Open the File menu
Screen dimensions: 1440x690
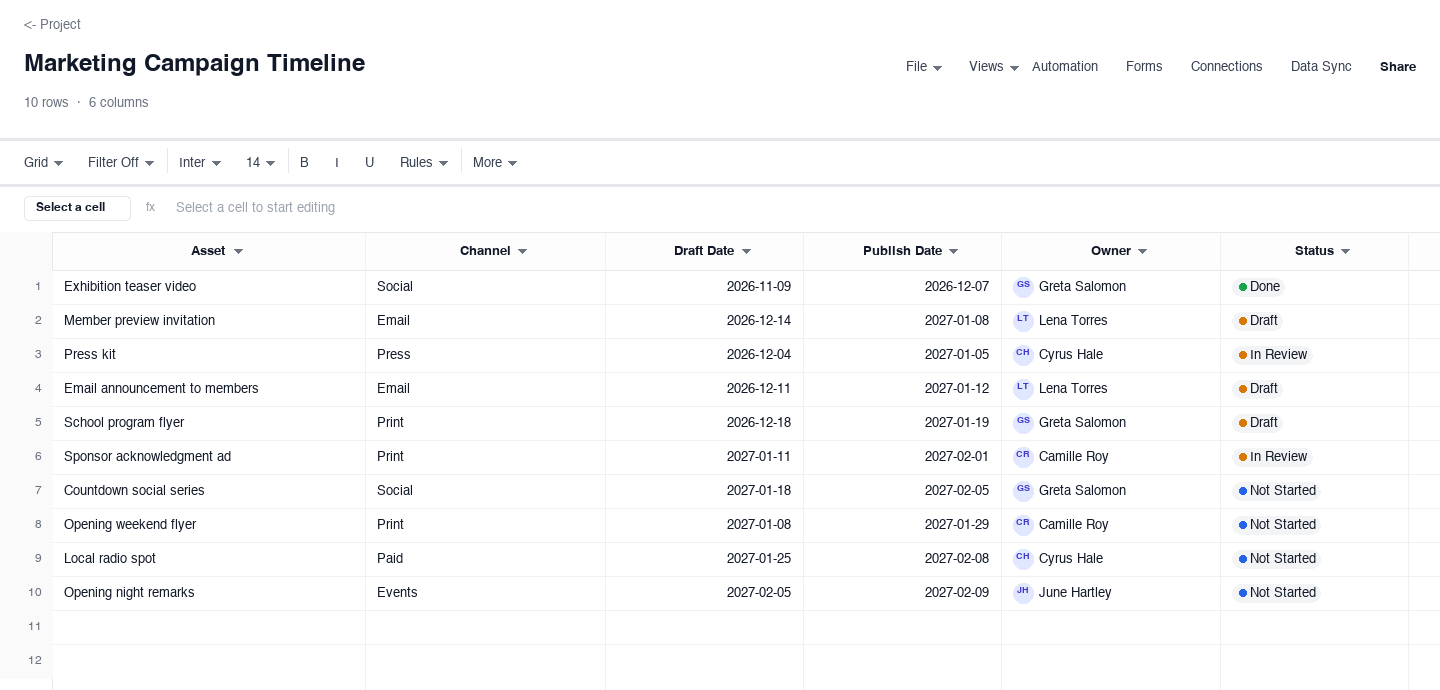click(x=924, y=67)
